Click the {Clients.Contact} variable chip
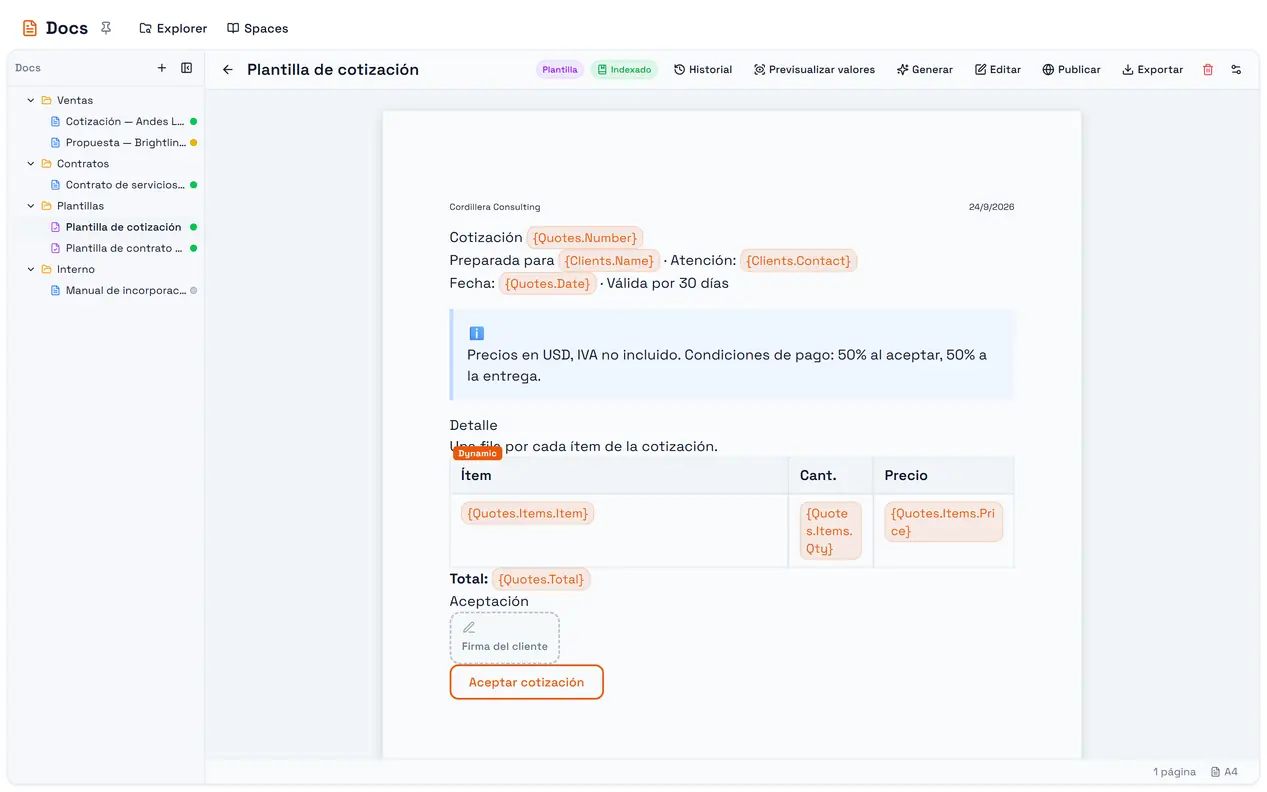This screenshot has height=792, width=1267. tap(798, 261)
